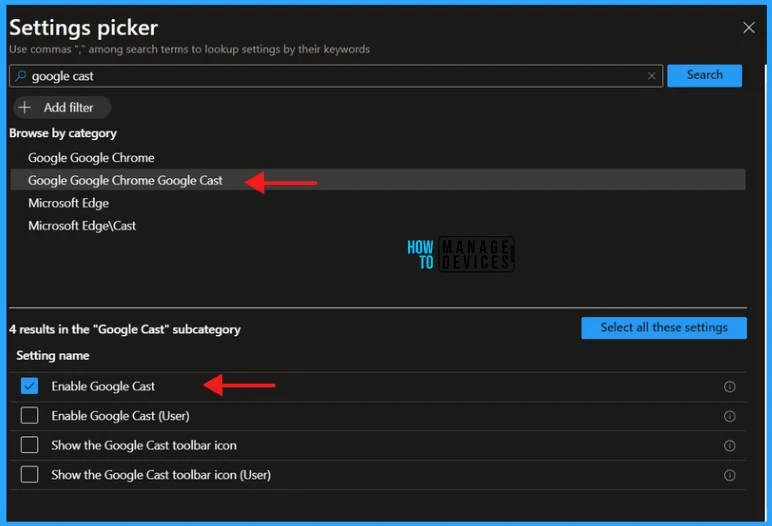Click the plus icon on Add filter
Screen dimensions: 772x526
click(26, 108)
